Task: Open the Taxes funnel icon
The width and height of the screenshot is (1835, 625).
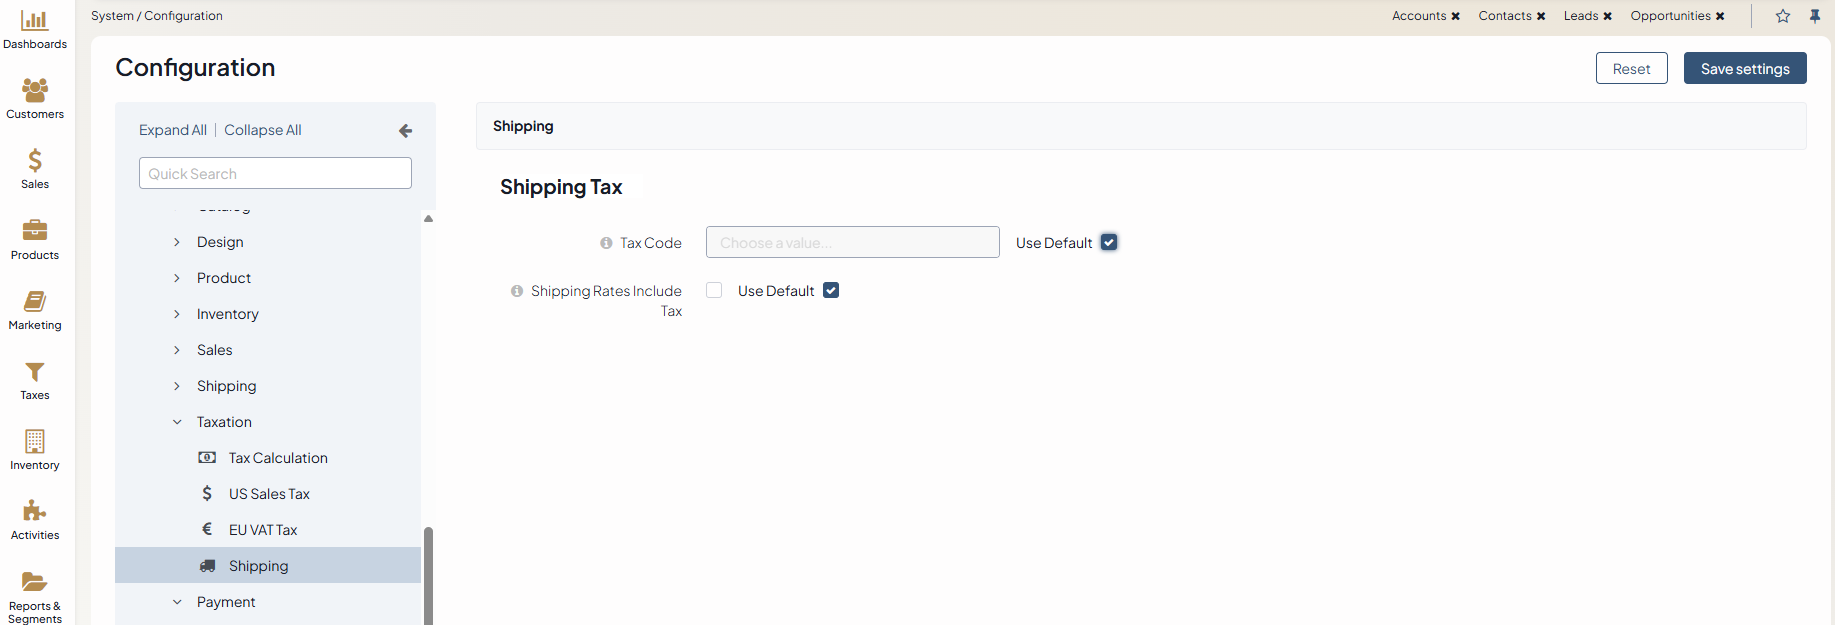Action: click(35, 372)
